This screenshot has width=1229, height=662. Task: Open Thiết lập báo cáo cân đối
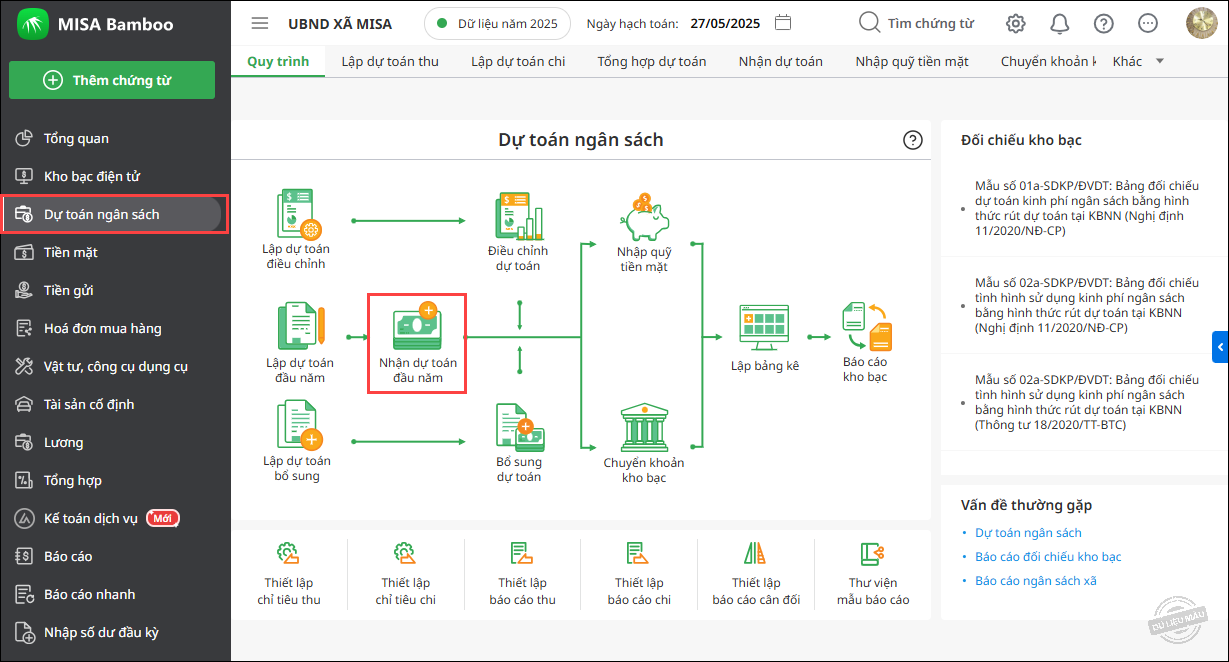pyautogui.click(x=756, y=575)
